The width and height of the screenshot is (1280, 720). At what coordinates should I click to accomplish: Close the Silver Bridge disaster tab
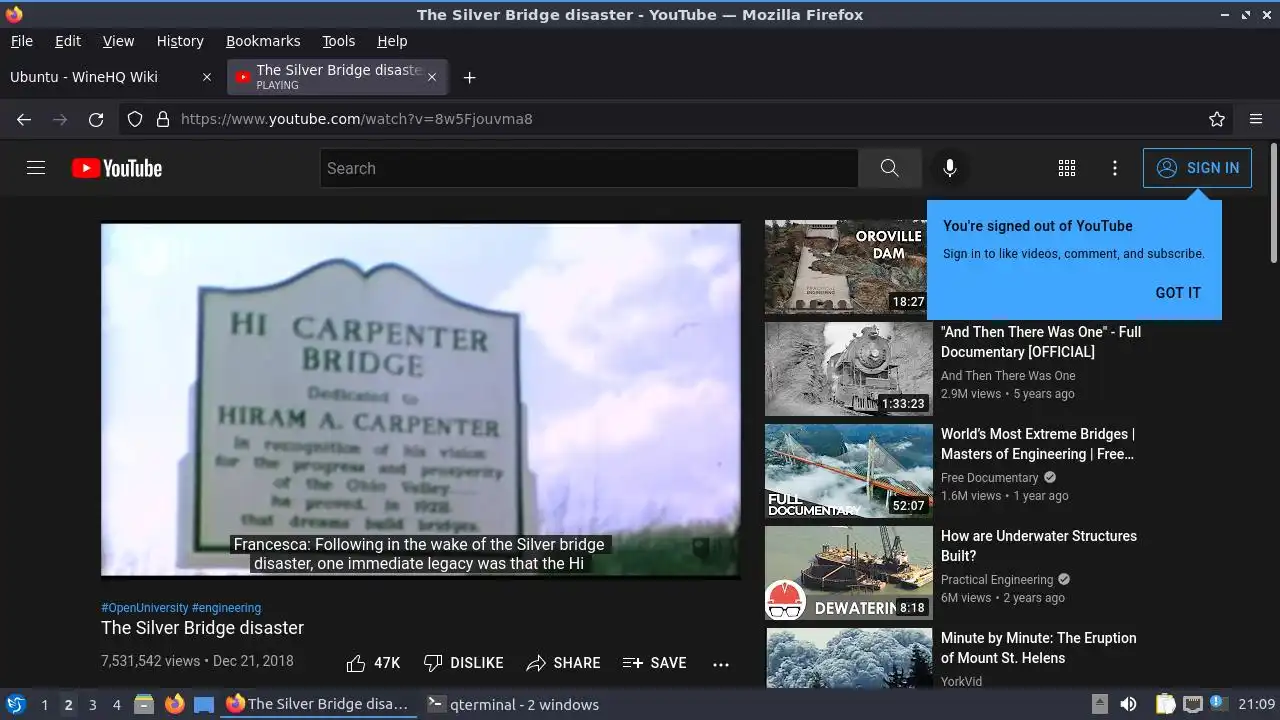432,77
